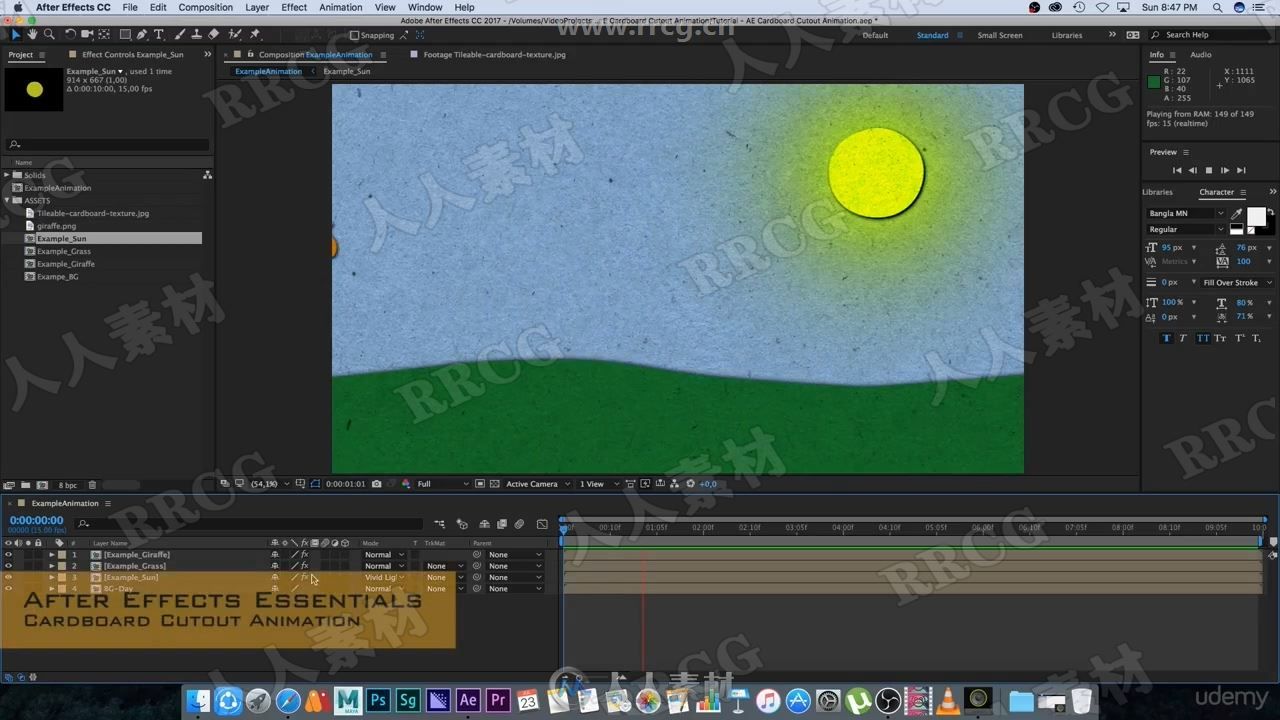
Task: Delete selected project item with trash icon
Action: pos(92,485)
